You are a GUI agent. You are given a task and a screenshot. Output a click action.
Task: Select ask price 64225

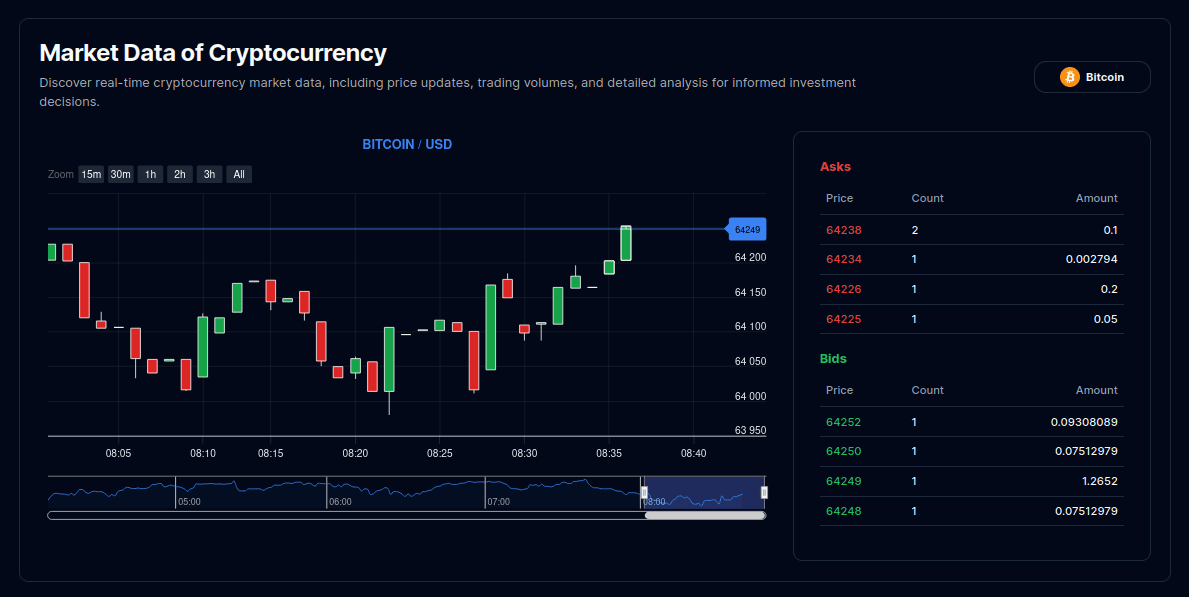click(x=843, y=319)
